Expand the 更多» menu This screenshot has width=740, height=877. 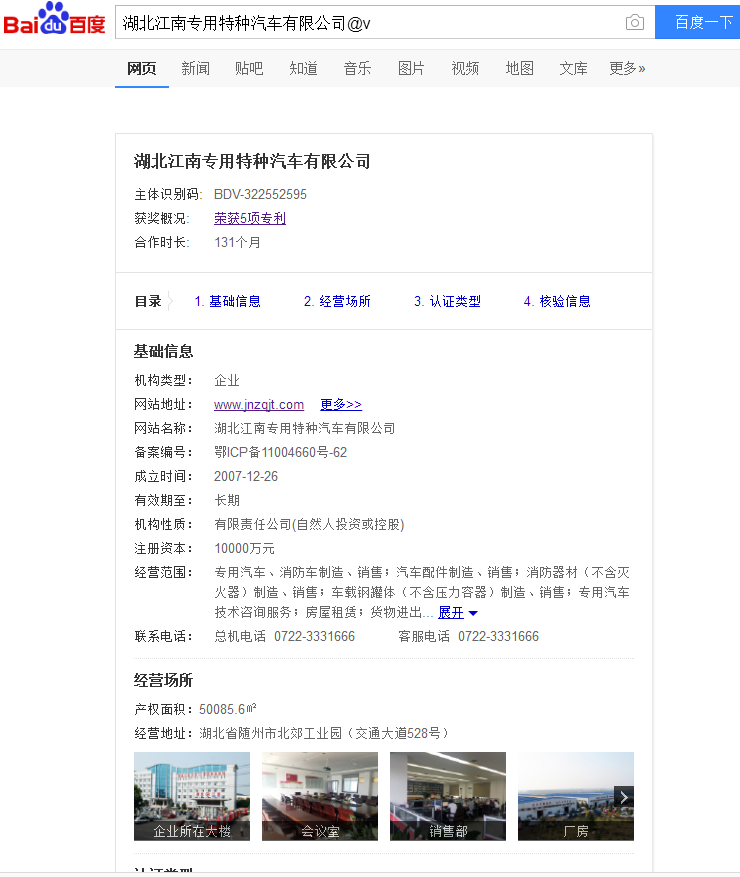(627, 68)
